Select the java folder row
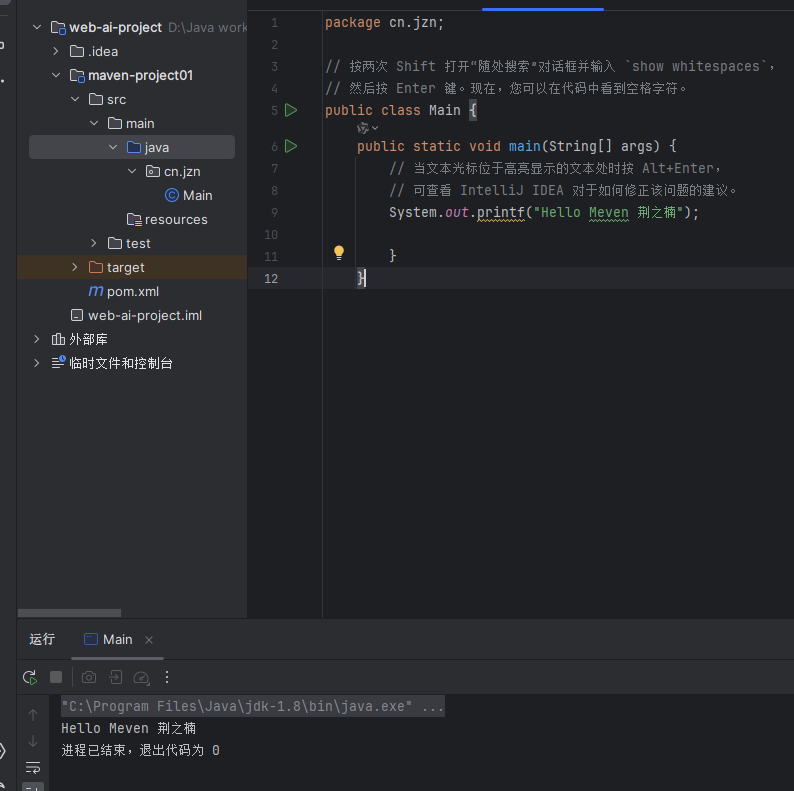 pyautogui.click(x=132, y=147)
